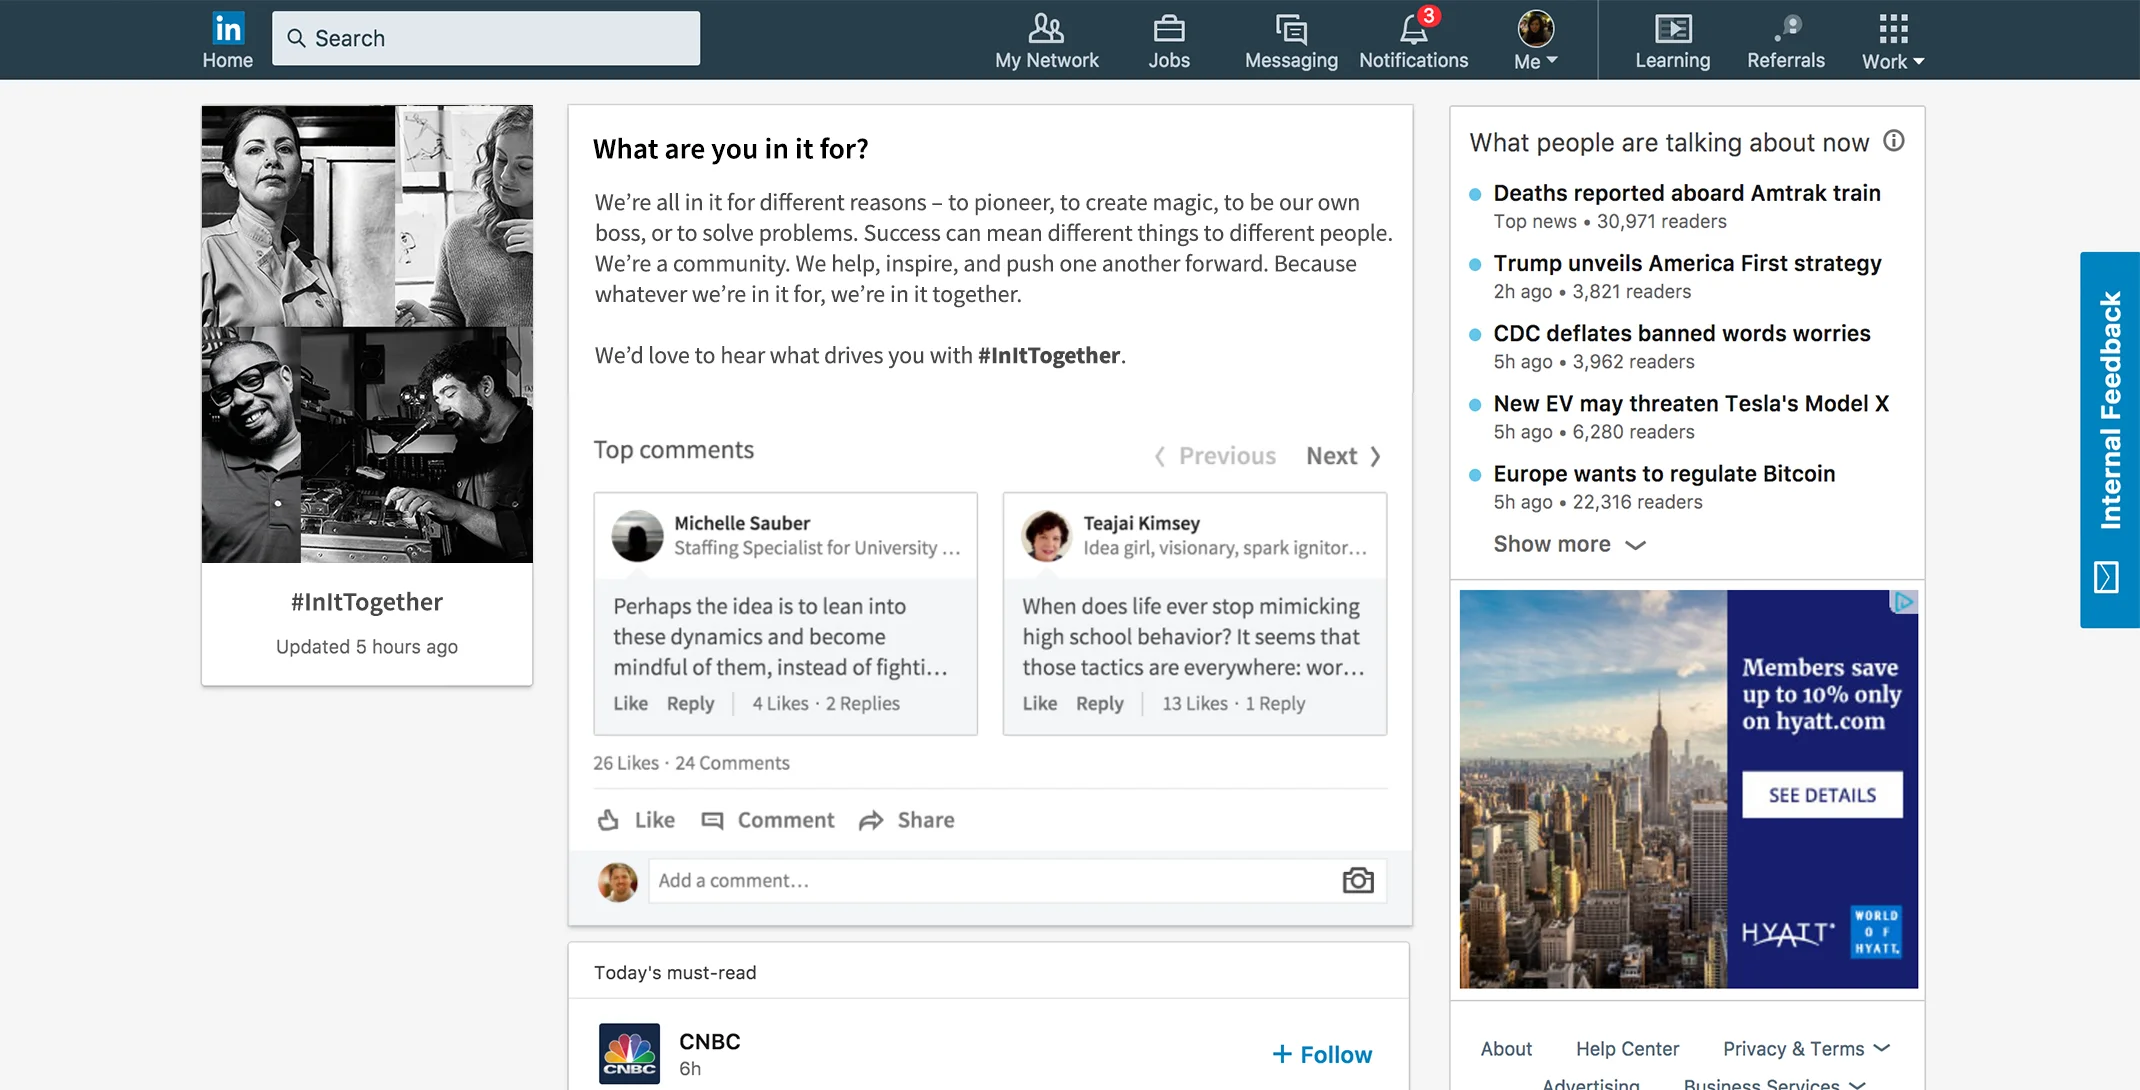Like Teajai Kimsey's comment
This screenshot has width=2140, height=1090.
1039,704
